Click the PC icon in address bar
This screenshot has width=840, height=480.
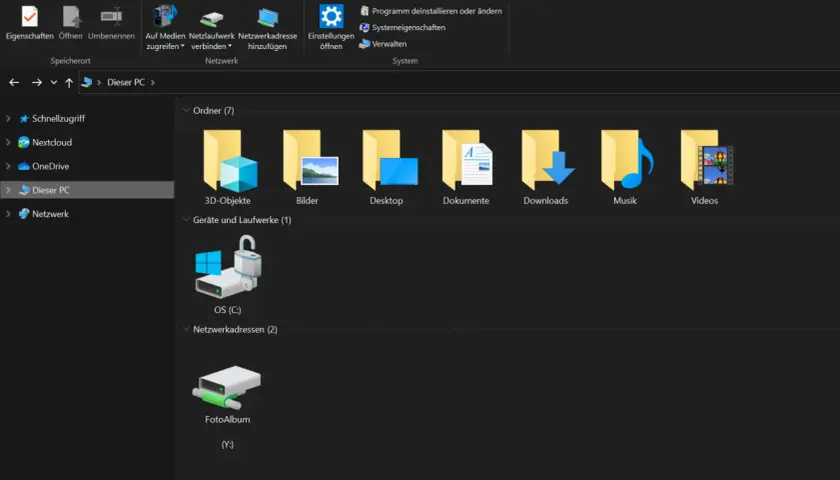[x=86, y=82]
